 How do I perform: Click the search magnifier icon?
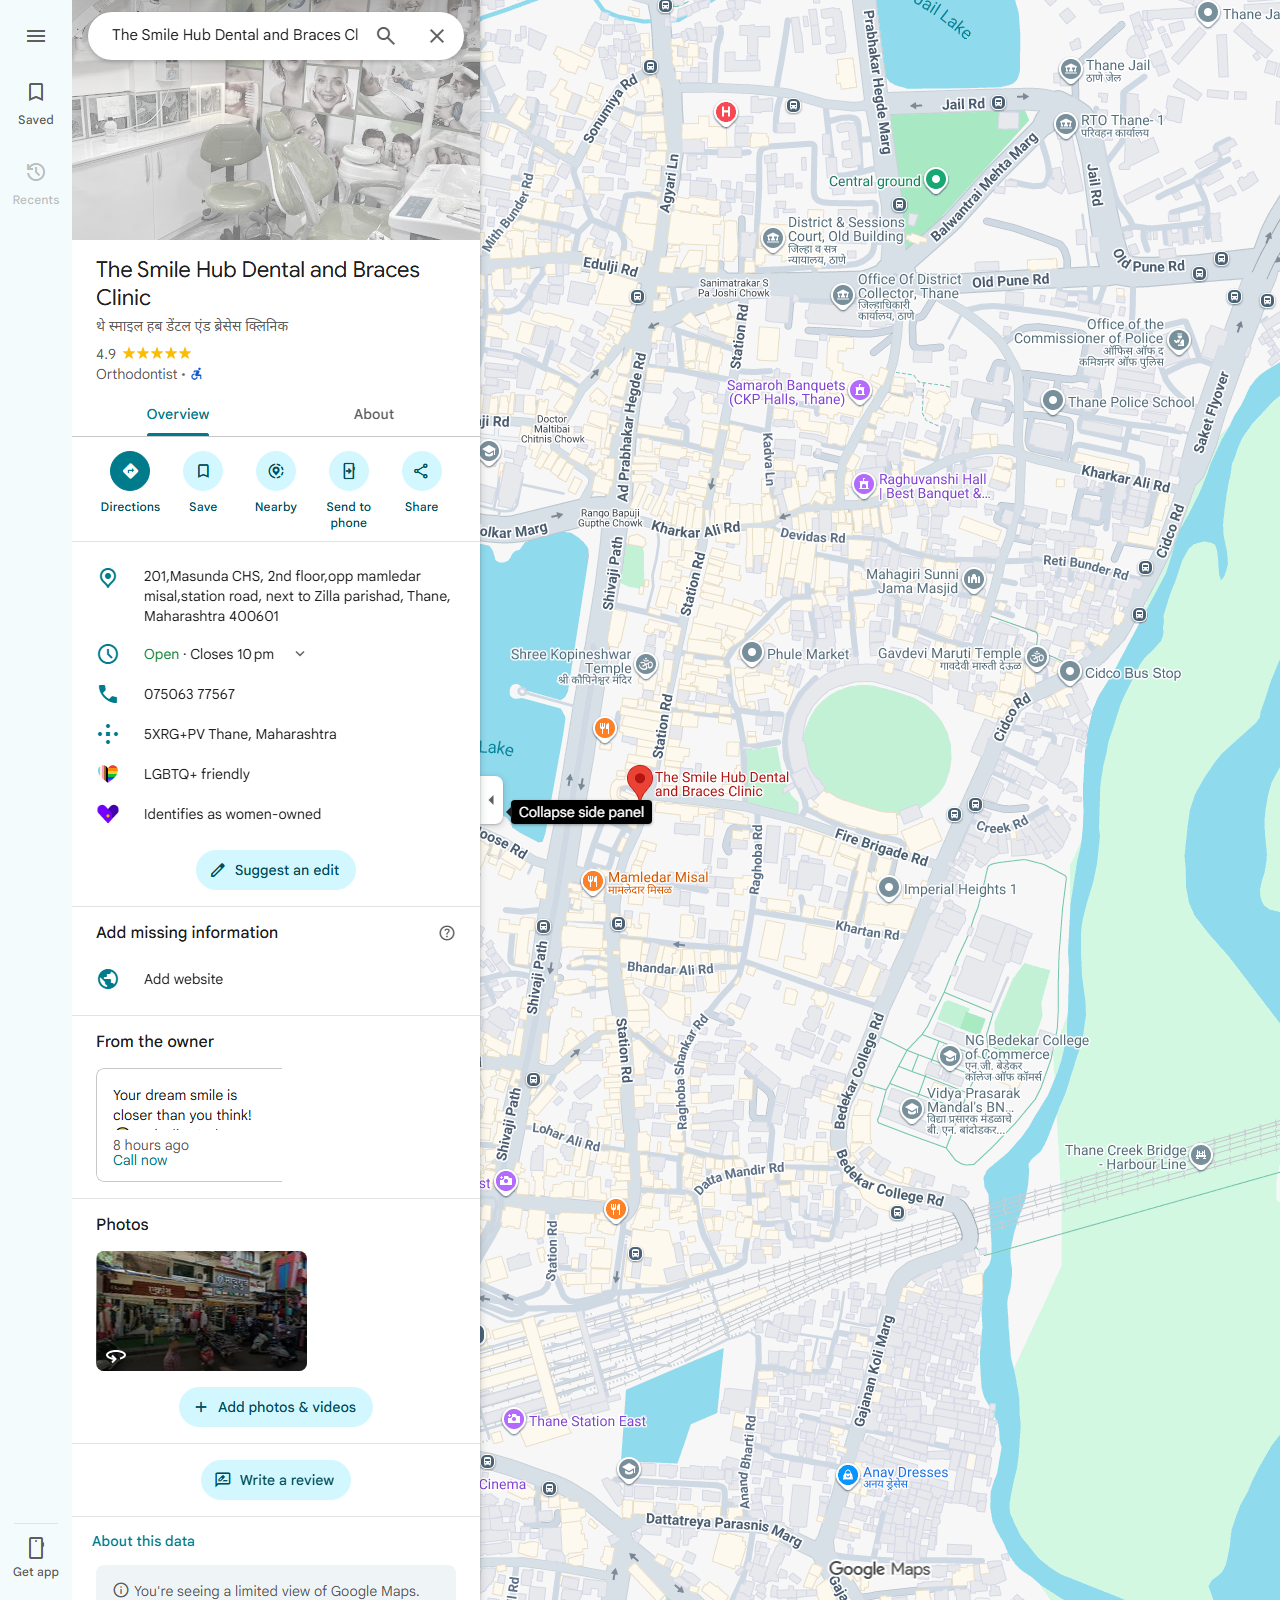[386, 36]
